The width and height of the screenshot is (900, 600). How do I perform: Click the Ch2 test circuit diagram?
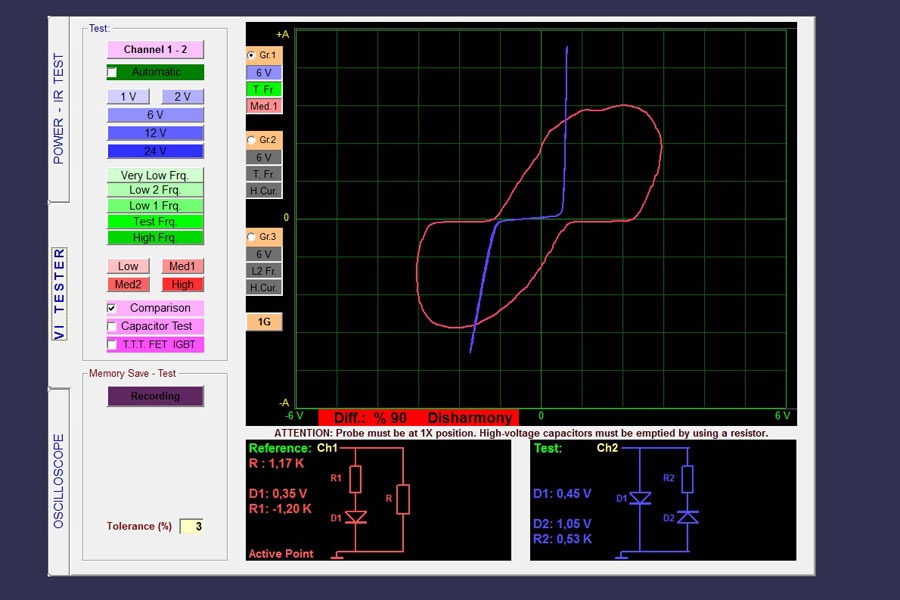(657, 501)
